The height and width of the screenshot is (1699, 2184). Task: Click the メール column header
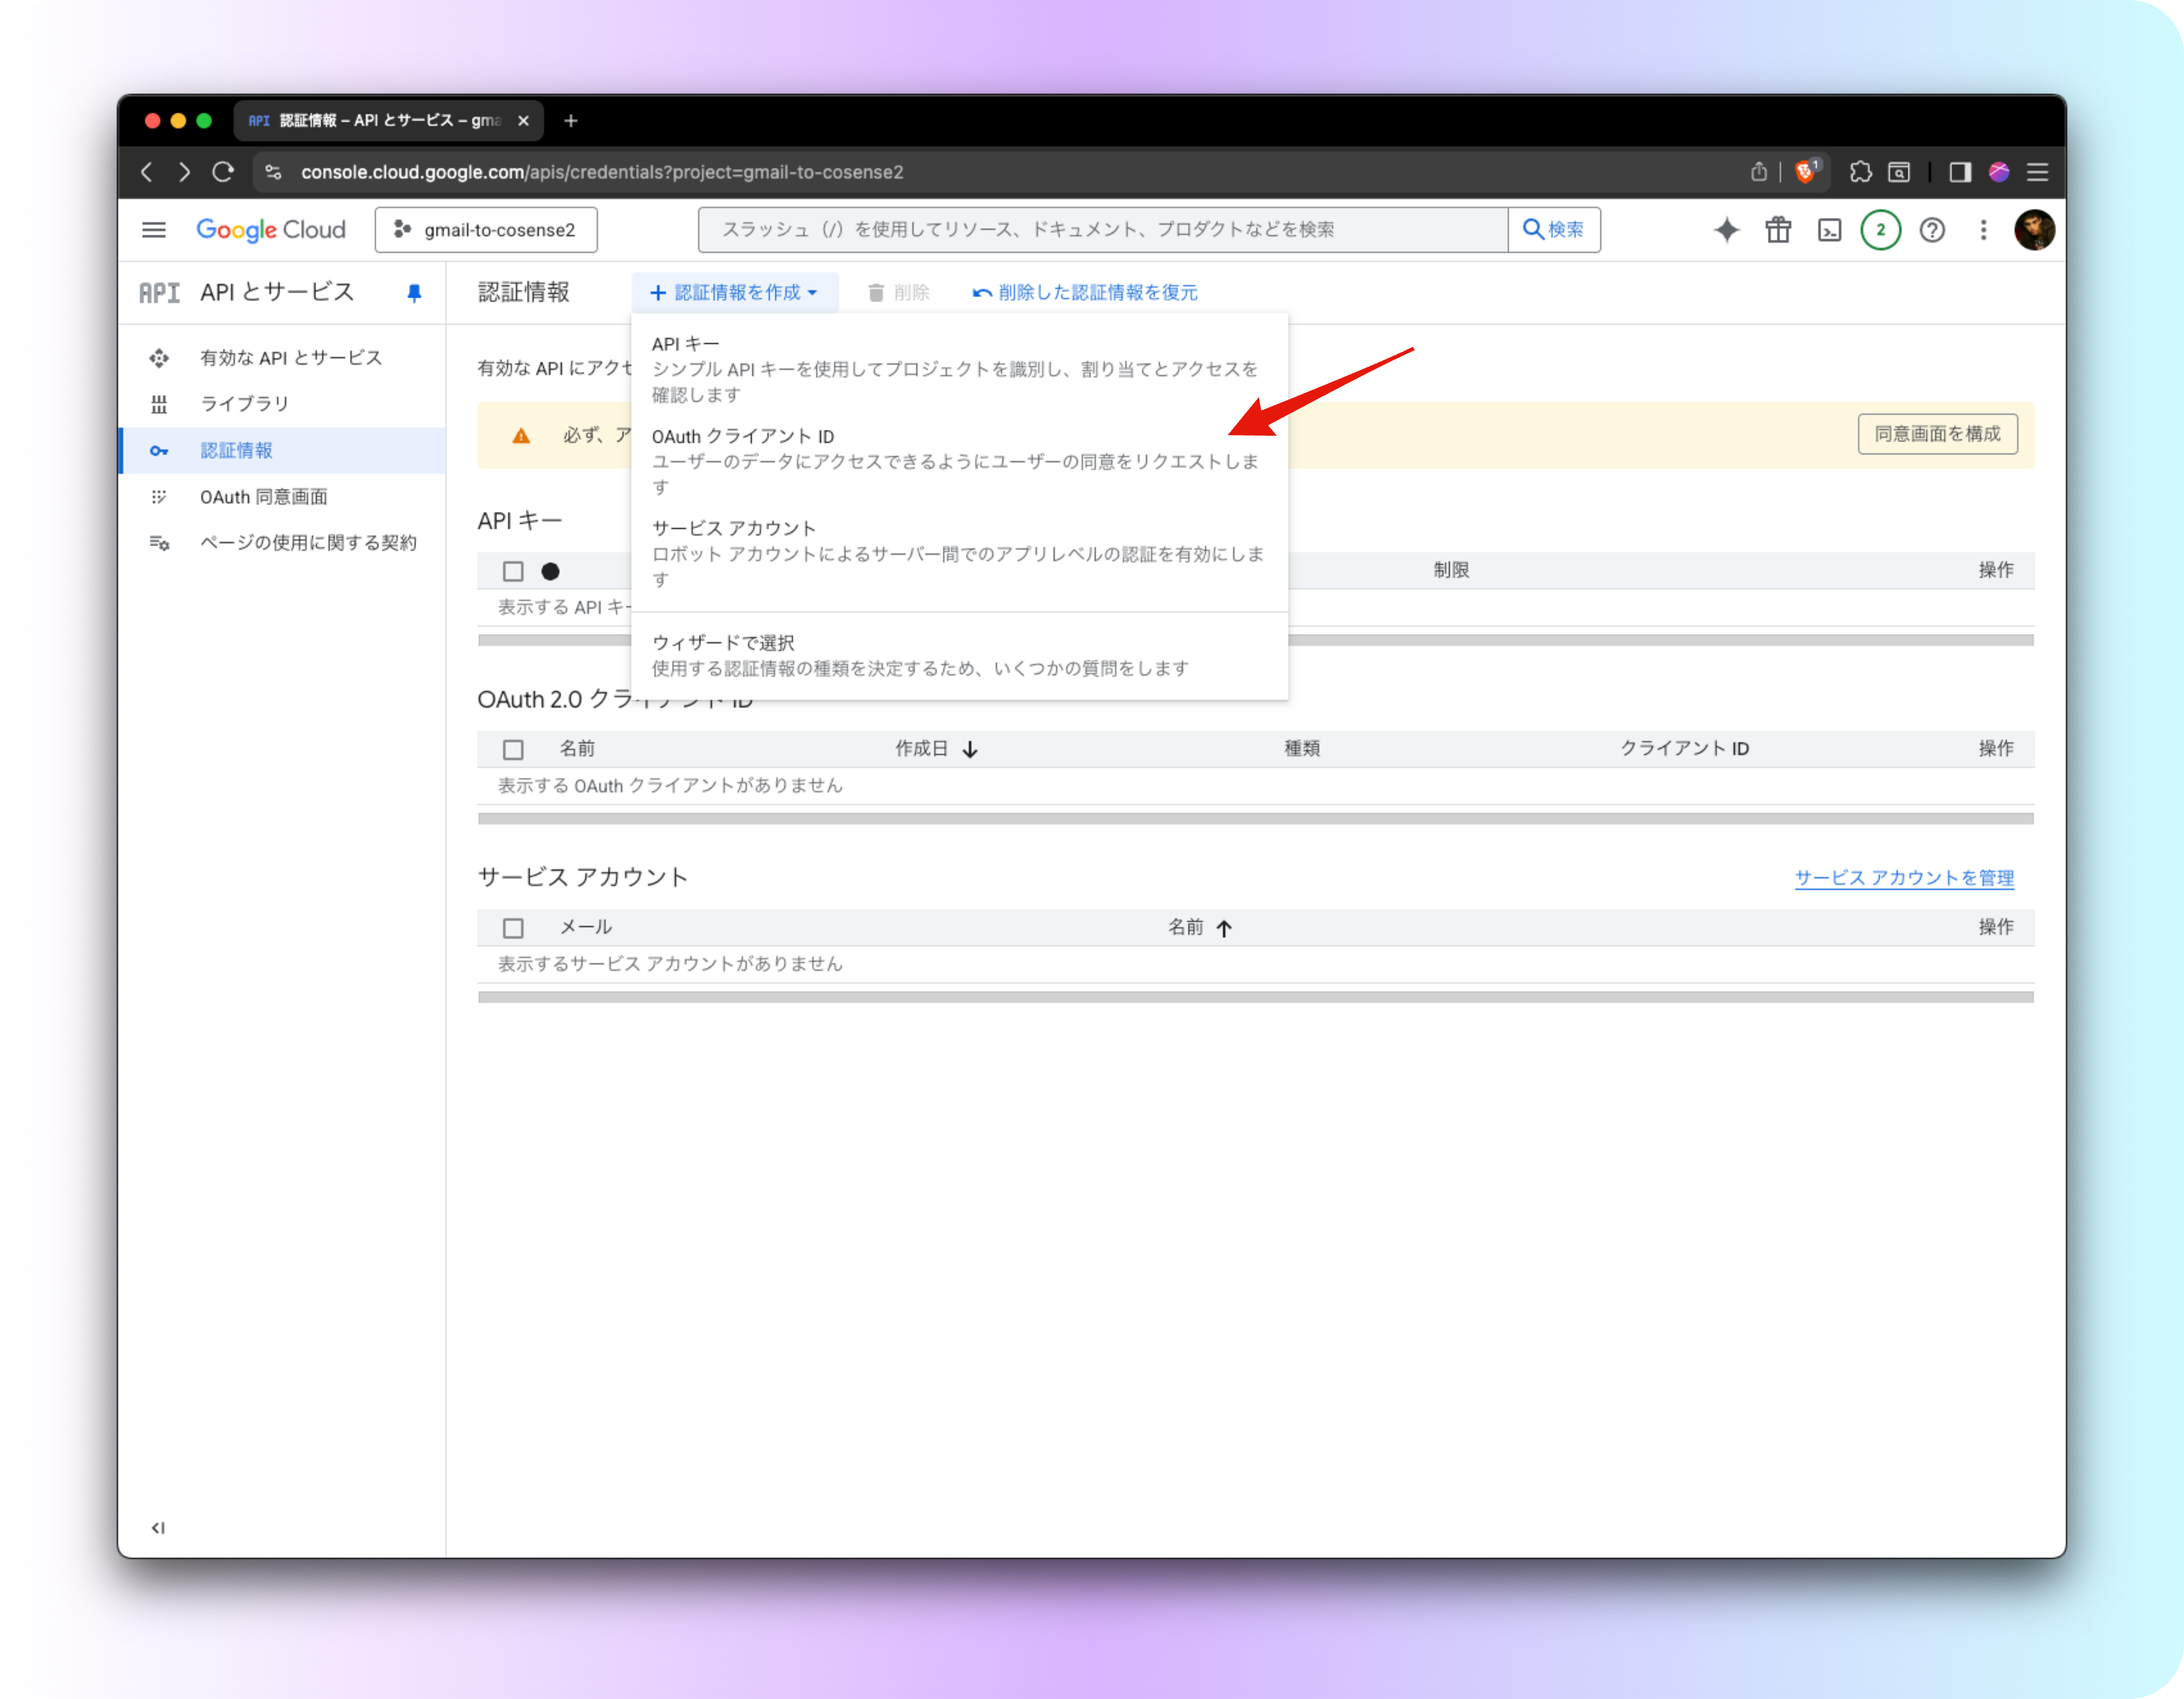585,928
